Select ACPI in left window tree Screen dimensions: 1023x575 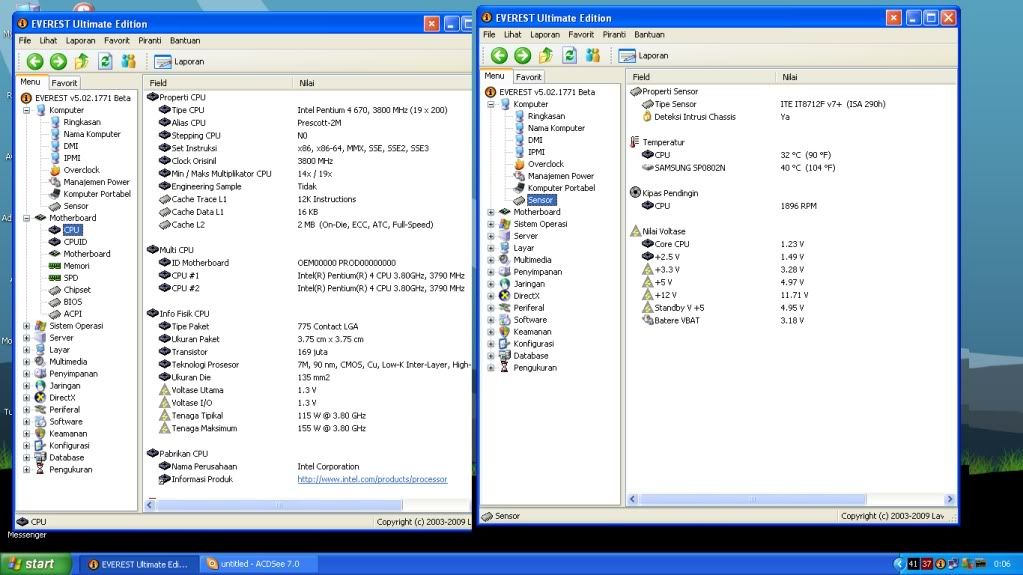click(x=72, y=313)
